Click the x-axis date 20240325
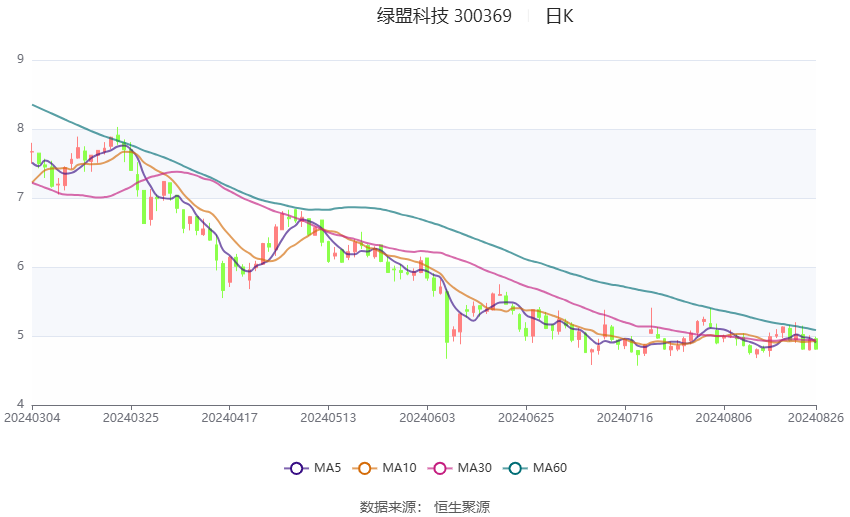This screenshot has height=517, width=850. tap(131, 418)
